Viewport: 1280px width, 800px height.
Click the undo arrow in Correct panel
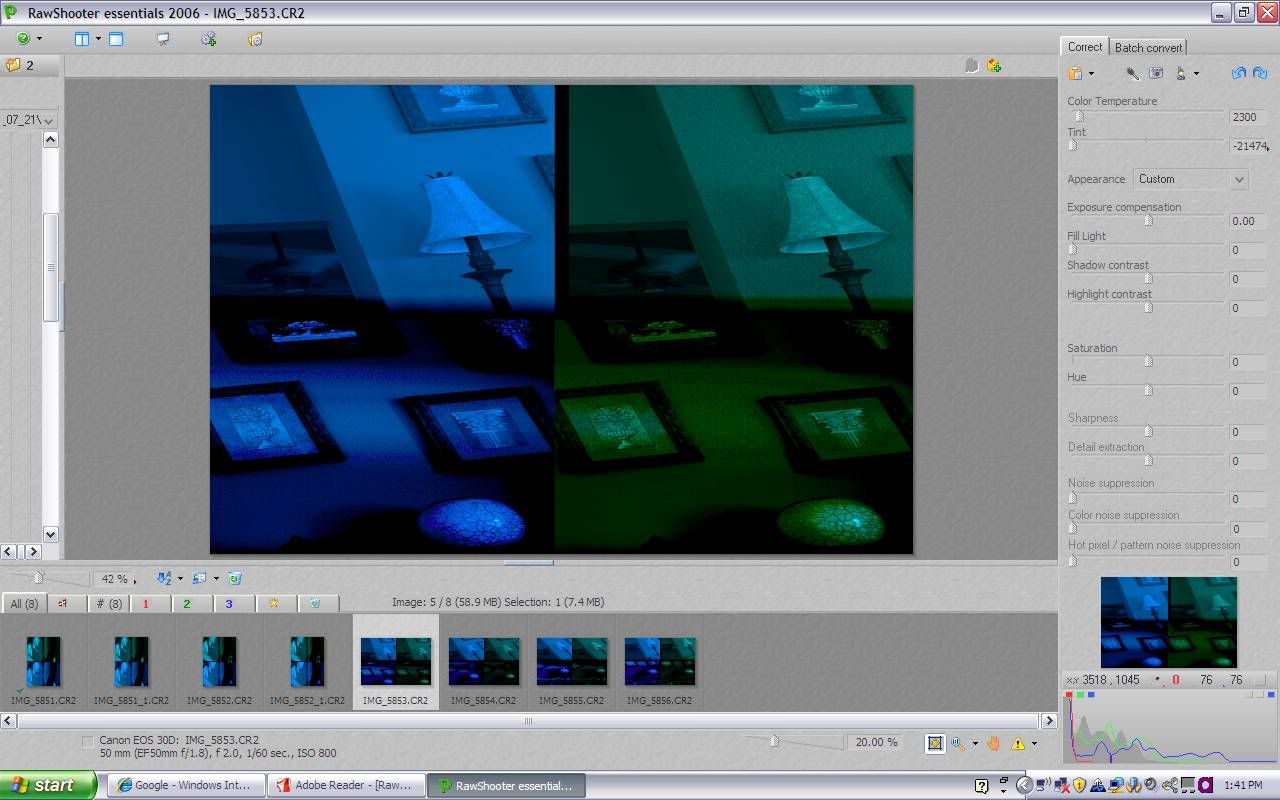pyautogui.click(x=1238, y=73)
